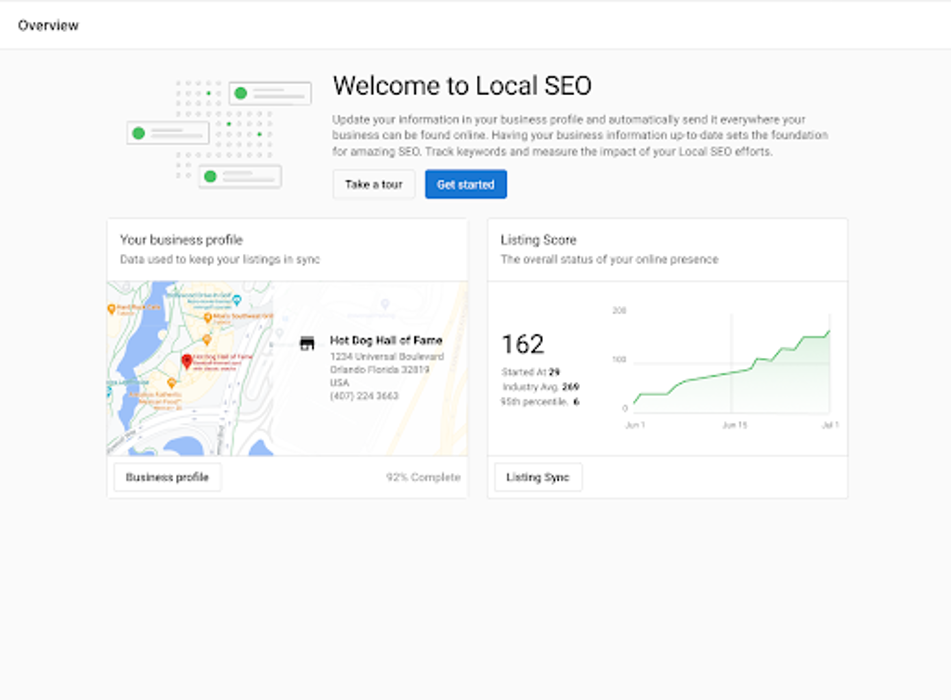Click the 92% Complete status text
This screenshot has width=951, height=700.
click(423, 478)
